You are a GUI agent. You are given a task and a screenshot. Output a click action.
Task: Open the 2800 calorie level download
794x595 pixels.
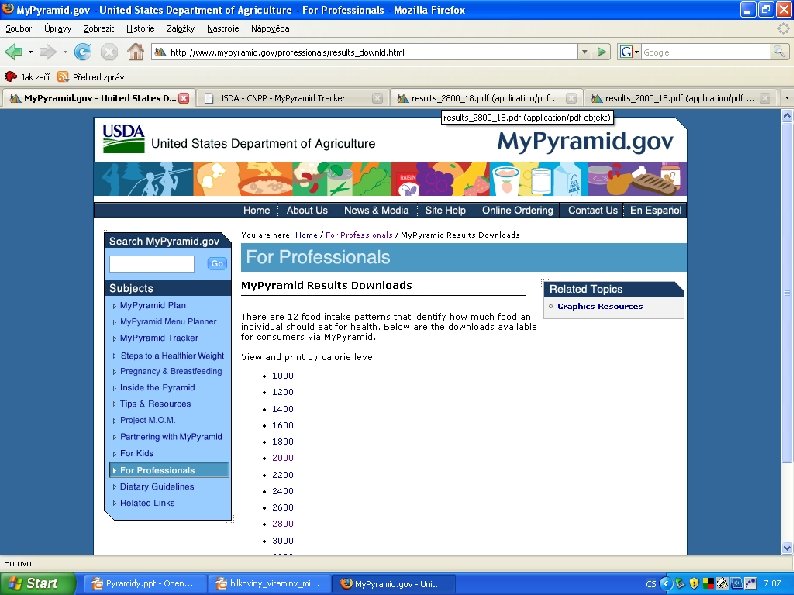[x=283, y=524]
